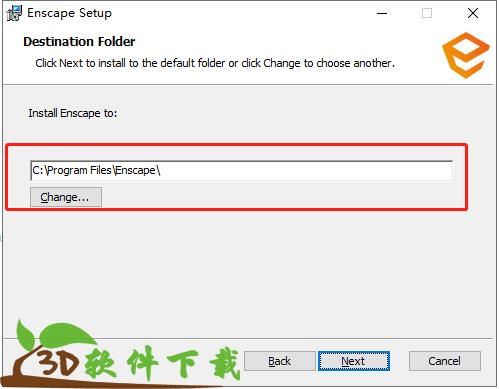Viewport: 499px width, 389px height.
Task: Click the green 下 watermark character
Action: [183, 363]
